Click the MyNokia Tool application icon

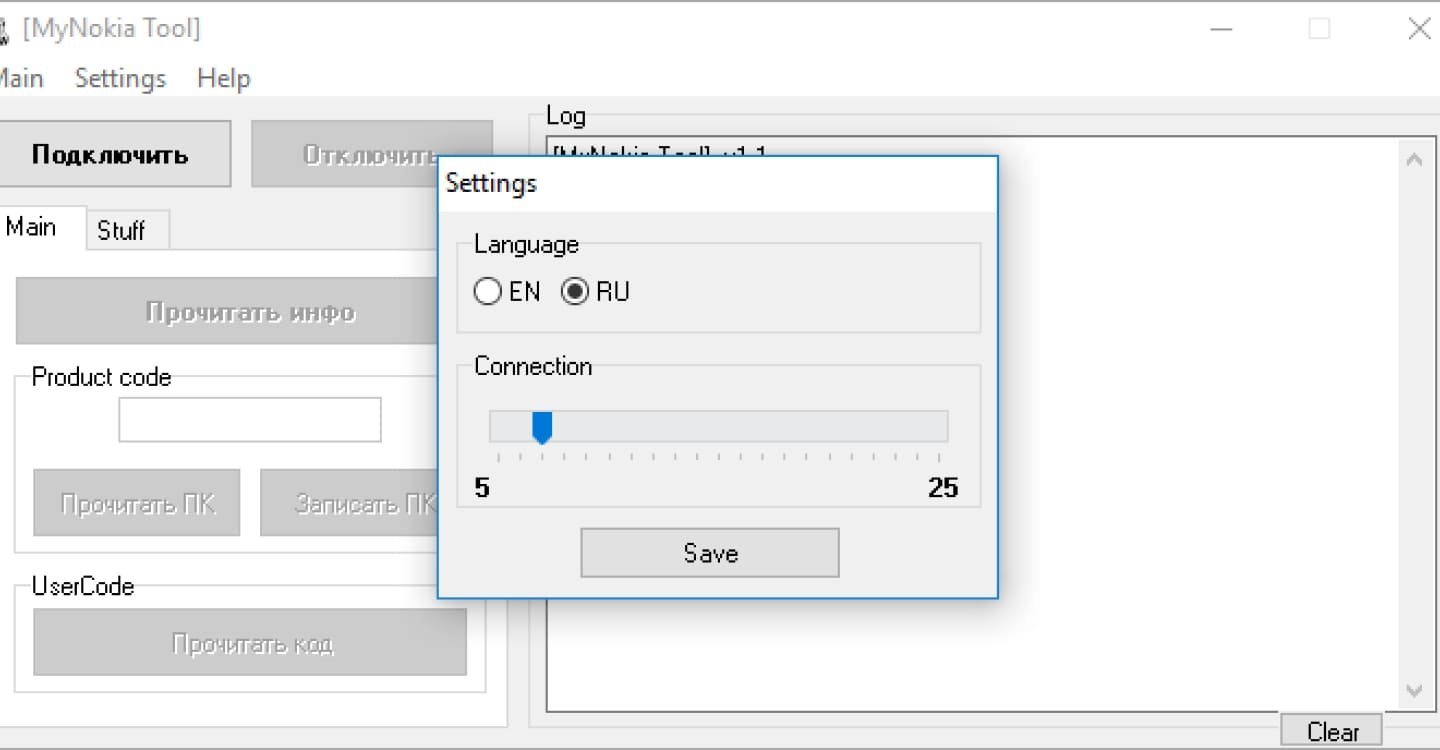click(4, 30)
